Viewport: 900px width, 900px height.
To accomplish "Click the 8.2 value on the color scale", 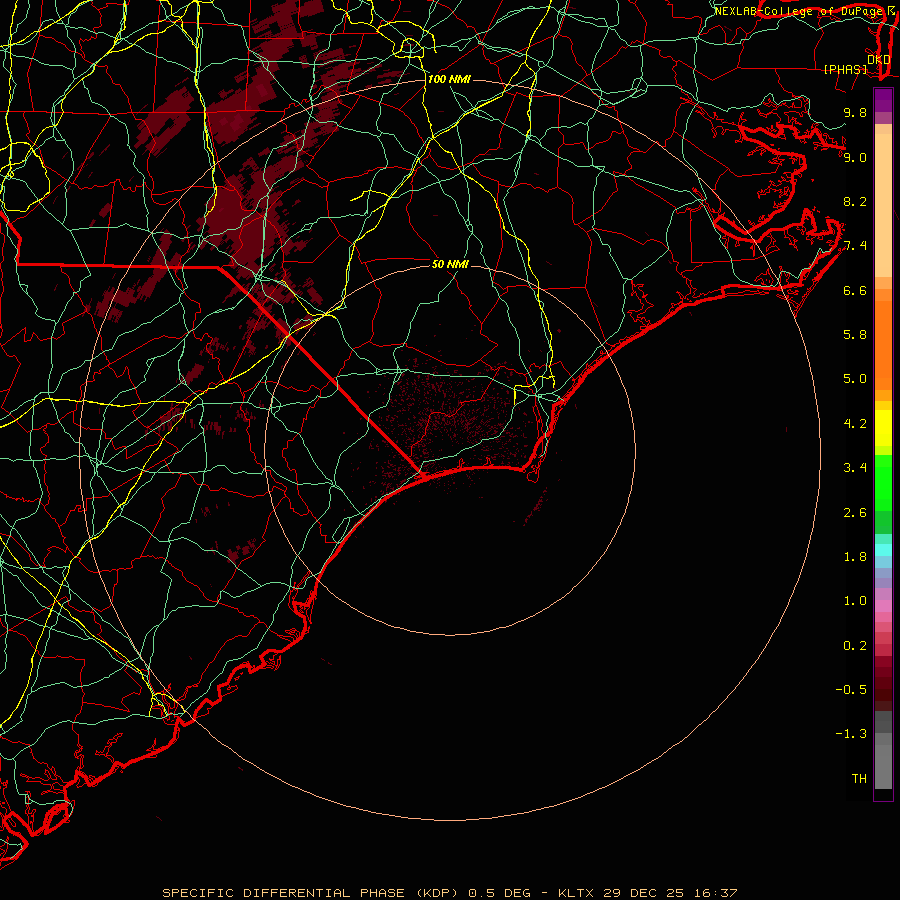I will [x=855, y=201].
